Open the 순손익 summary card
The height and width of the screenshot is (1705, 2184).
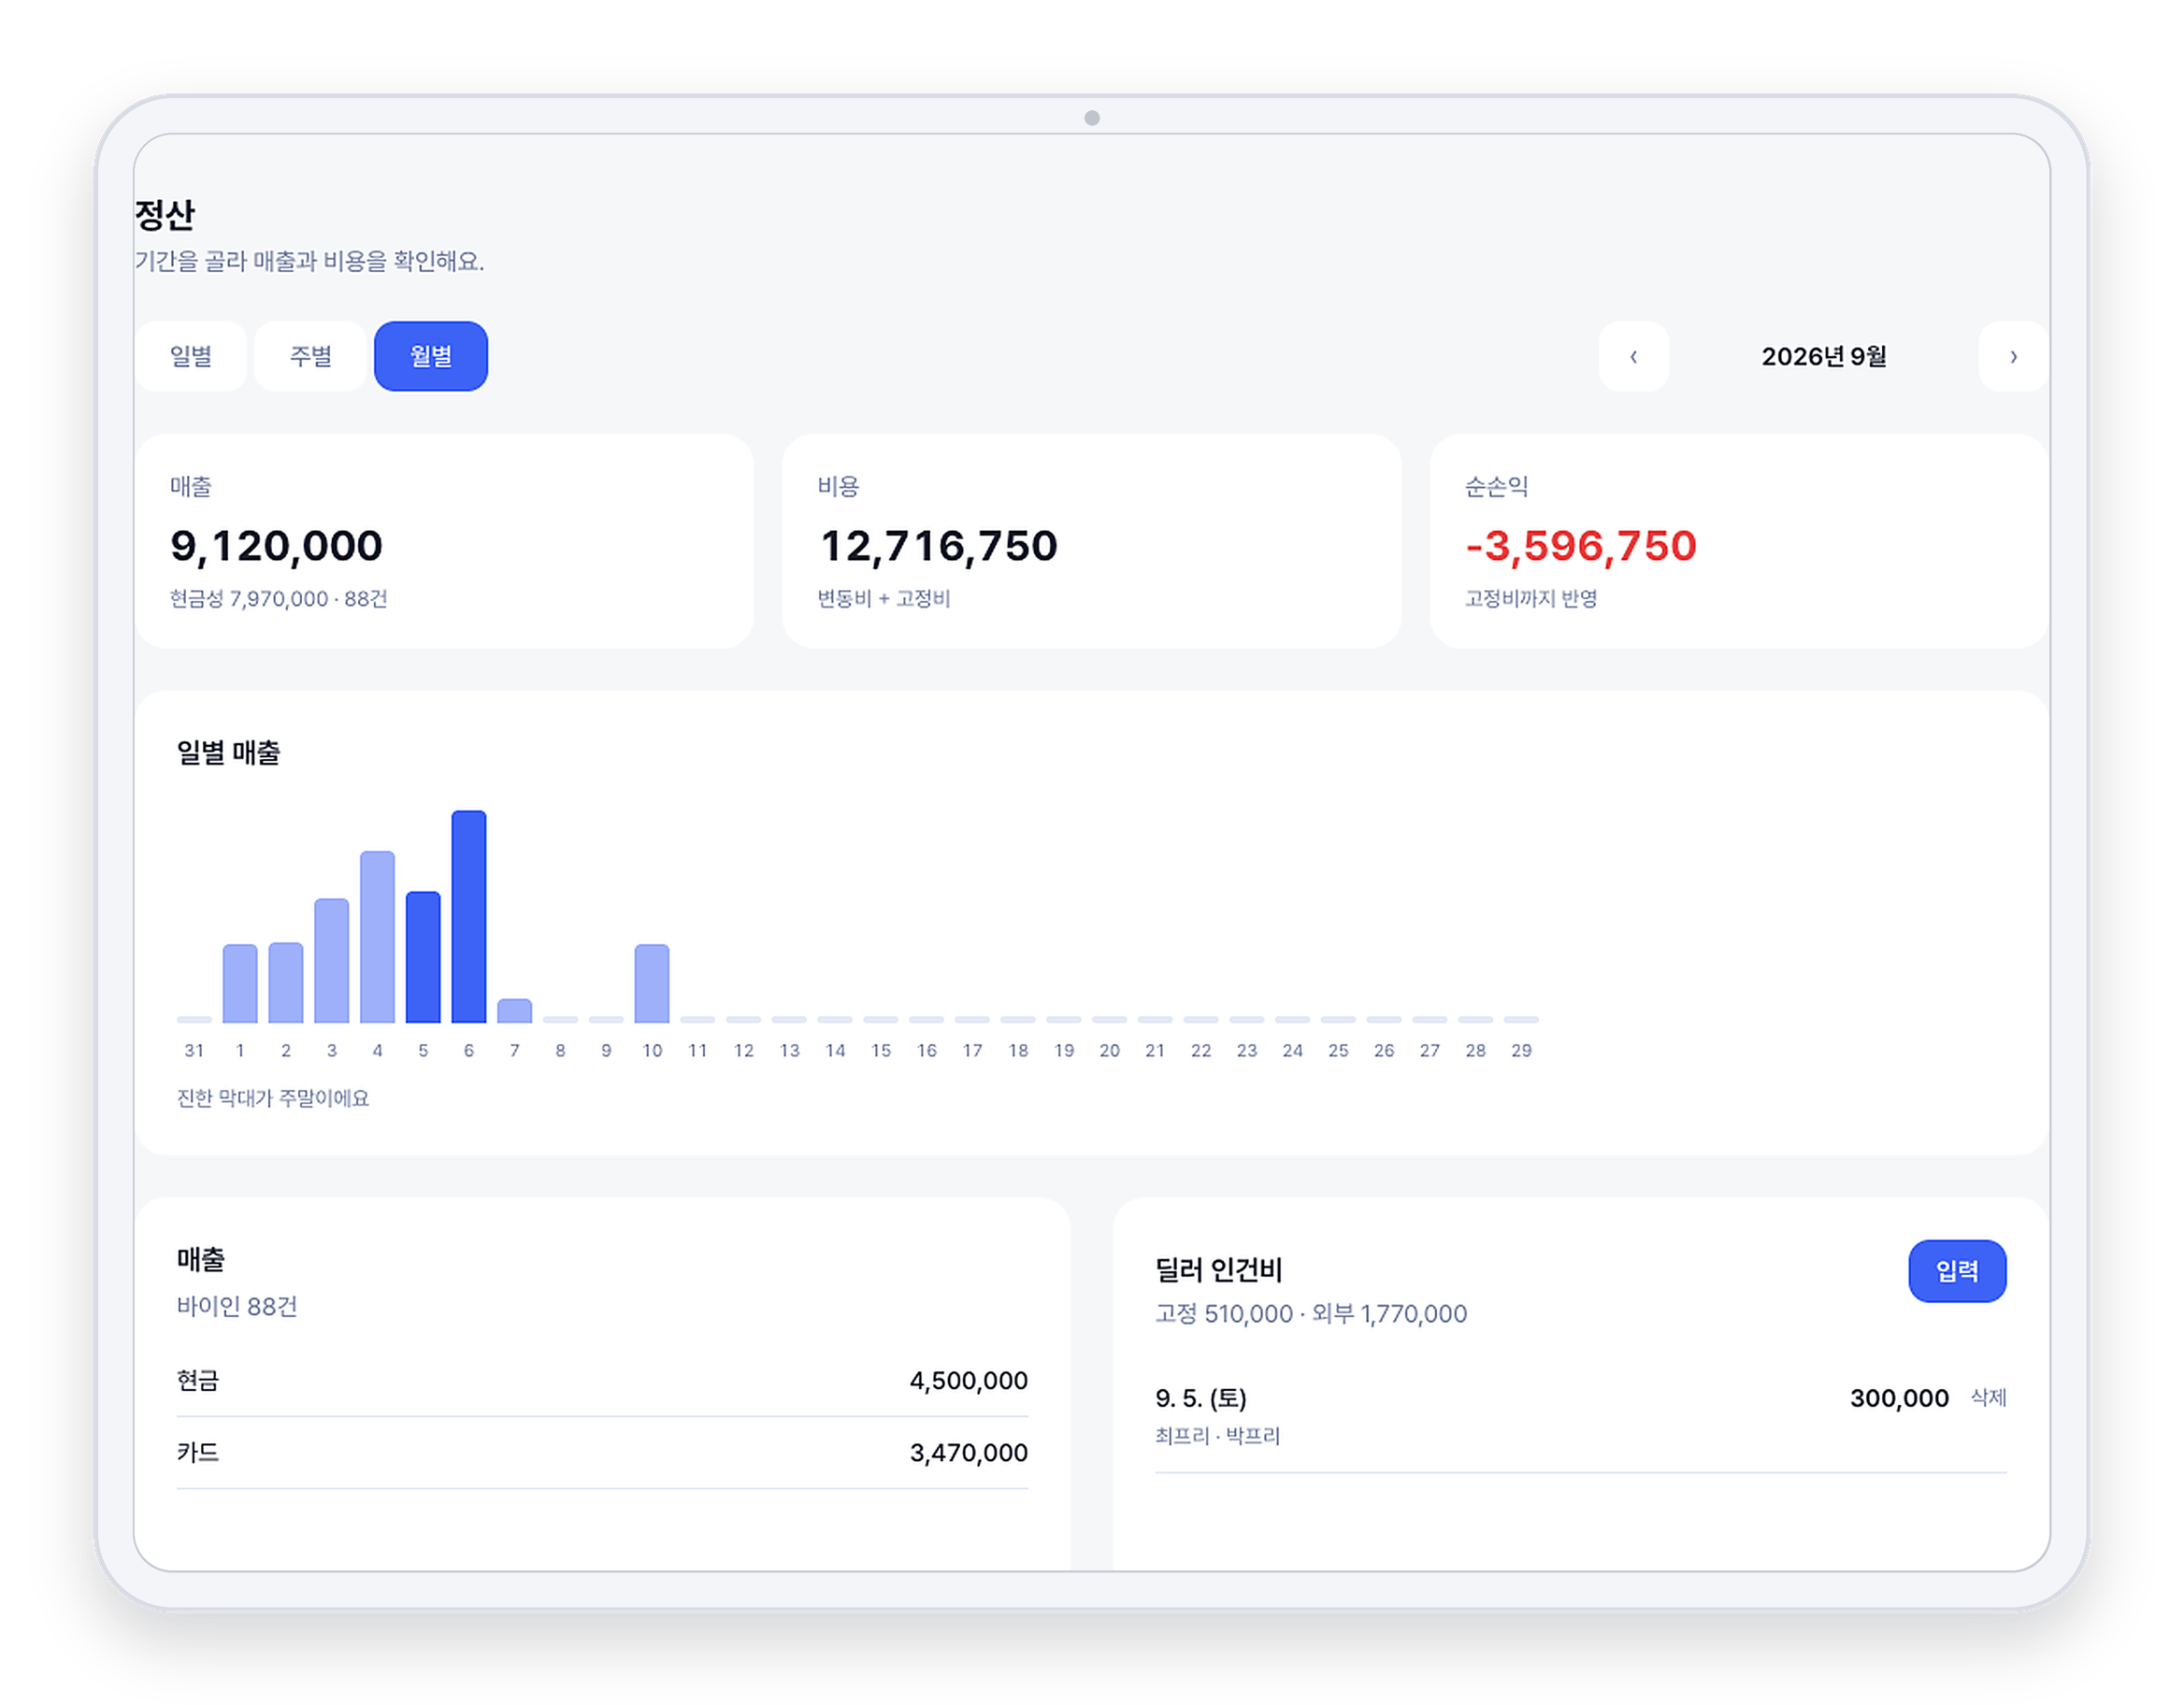(1739, 541)
